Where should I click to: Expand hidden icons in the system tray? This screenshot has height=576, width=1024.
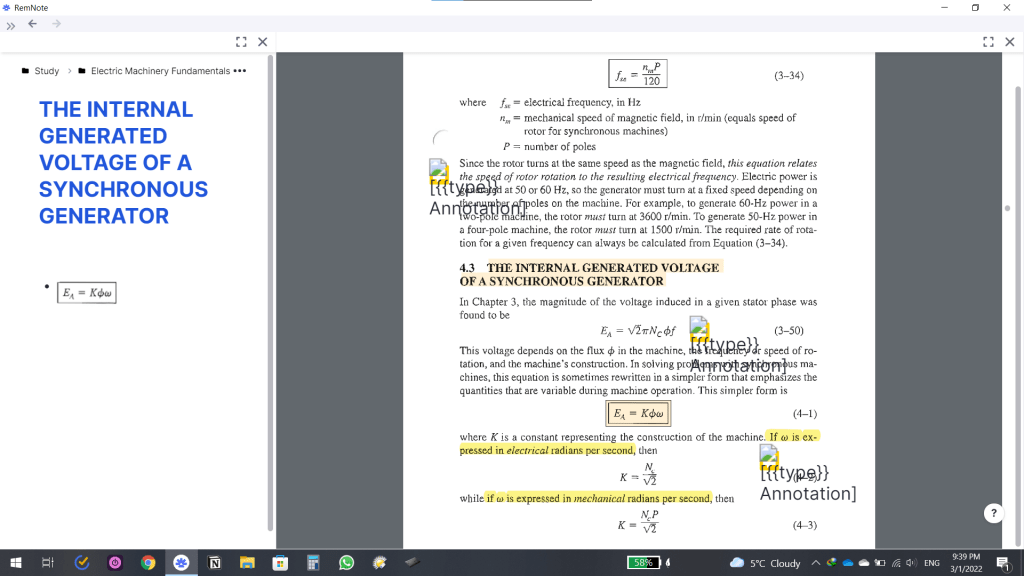coord(816,563)
